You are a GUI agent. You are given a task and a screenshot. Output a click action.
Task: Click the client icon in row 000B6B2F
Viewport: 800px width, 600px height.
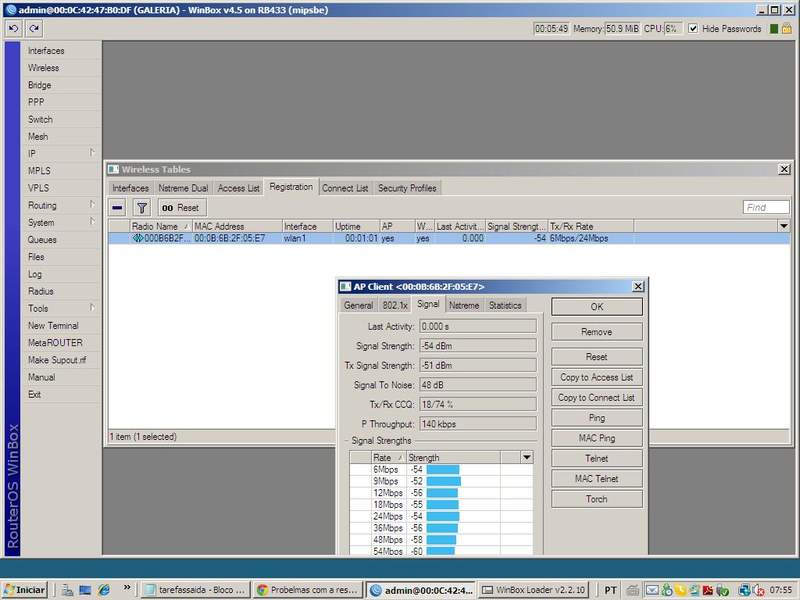click(137, 238)
